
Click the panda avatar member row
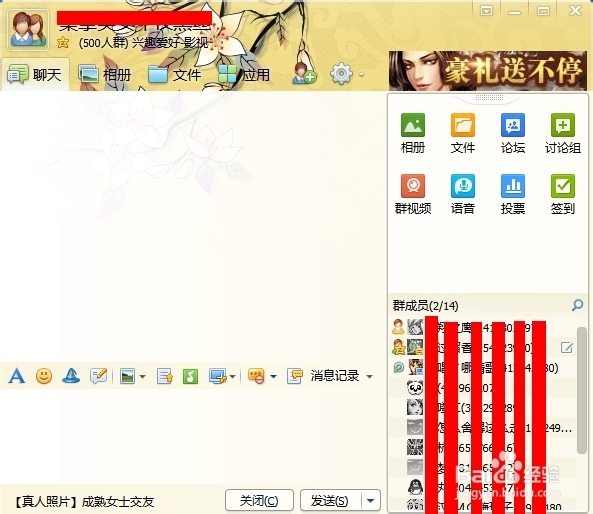click(x=482, y=388)
